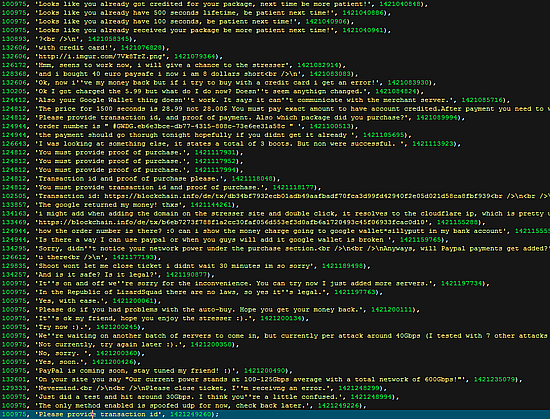Click line 'Please provide transaction id, and proof of payment'
Screen dimensions: 550x419
pyautogui.click(x=233, y=118)
